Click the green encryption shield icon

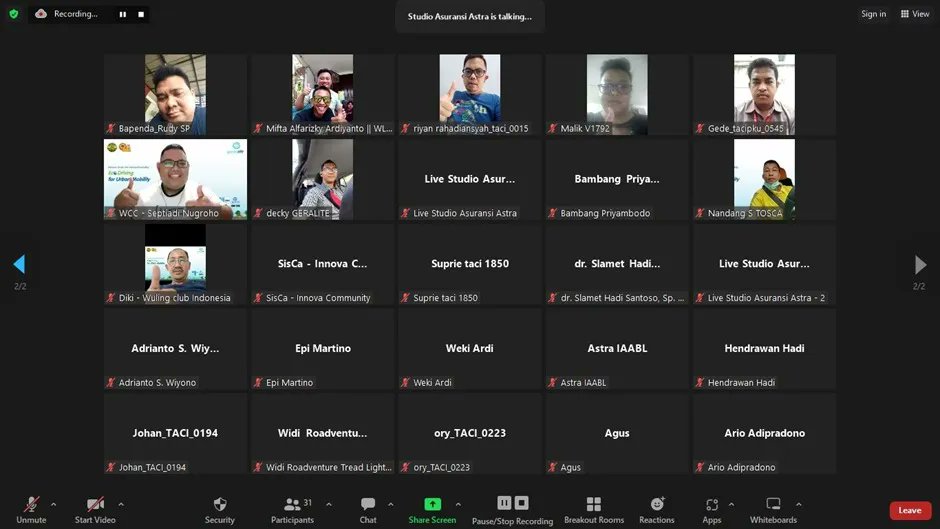pyautogui.click(x=14, y=14)
